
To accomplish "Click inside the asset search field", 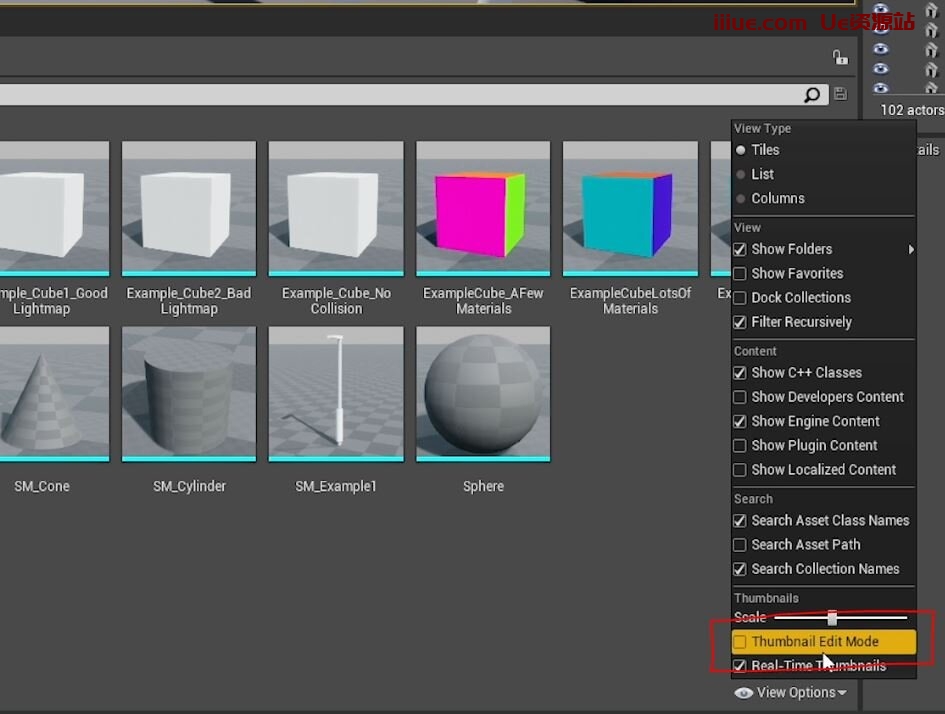I will 400,95.
